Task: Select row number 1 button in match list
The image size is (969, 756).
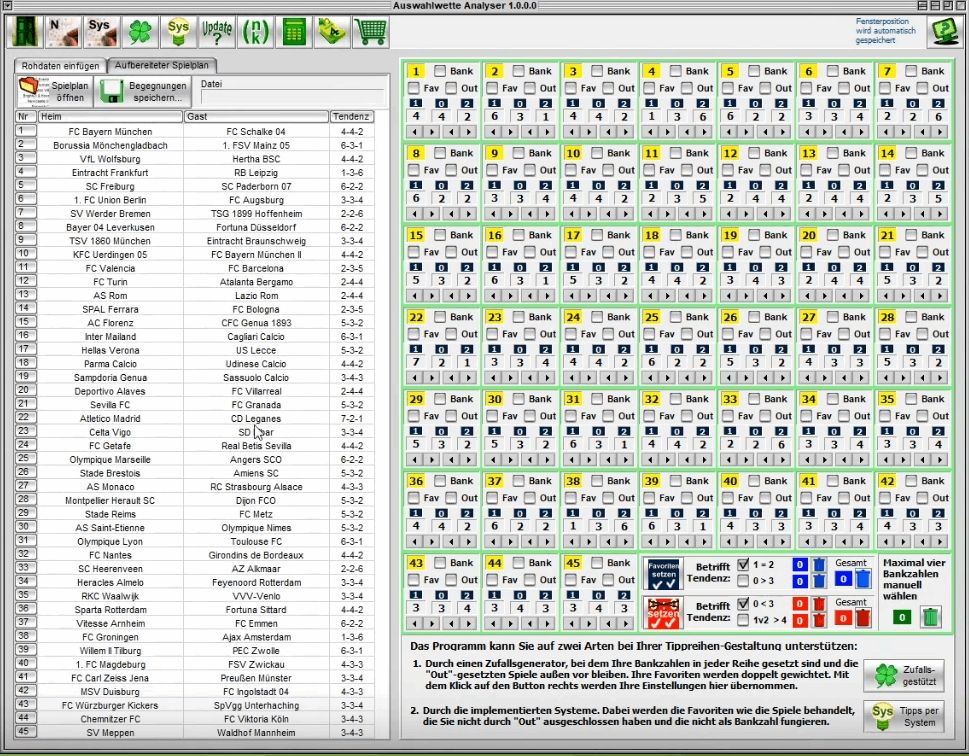Action: coord(25,131)
